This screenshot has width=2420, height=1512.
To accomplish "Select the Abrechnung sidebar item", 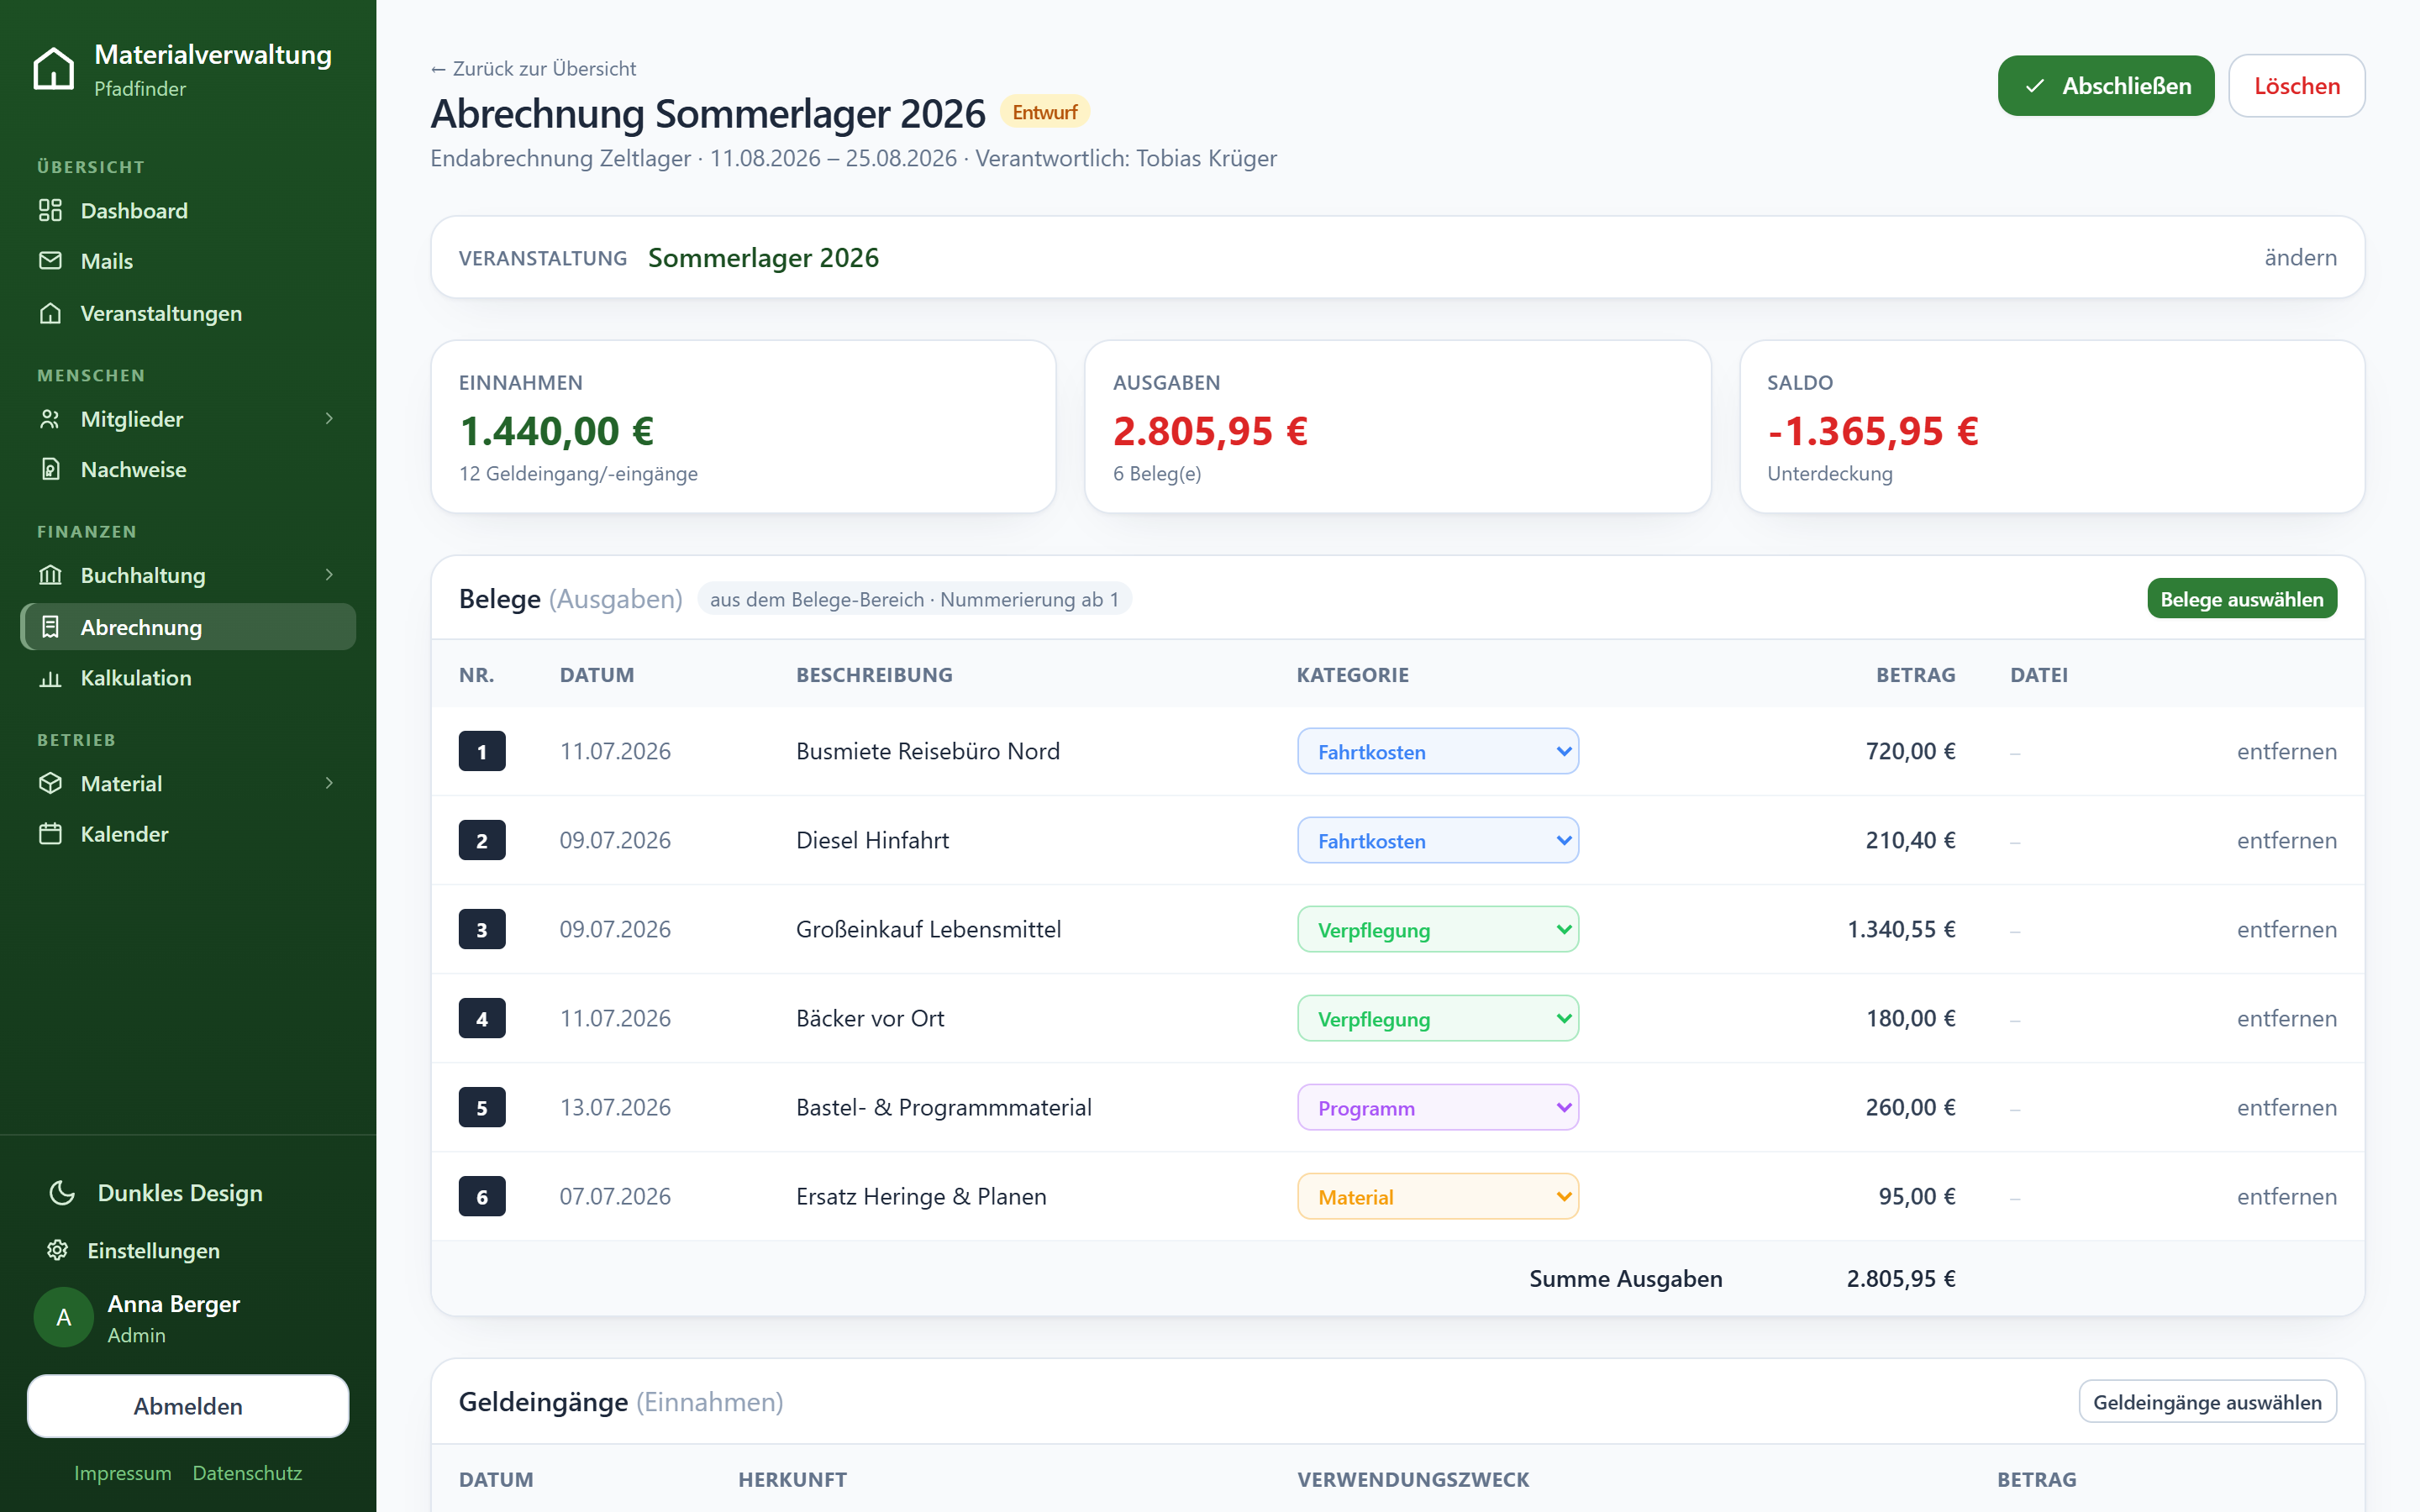I will (188, 627).
